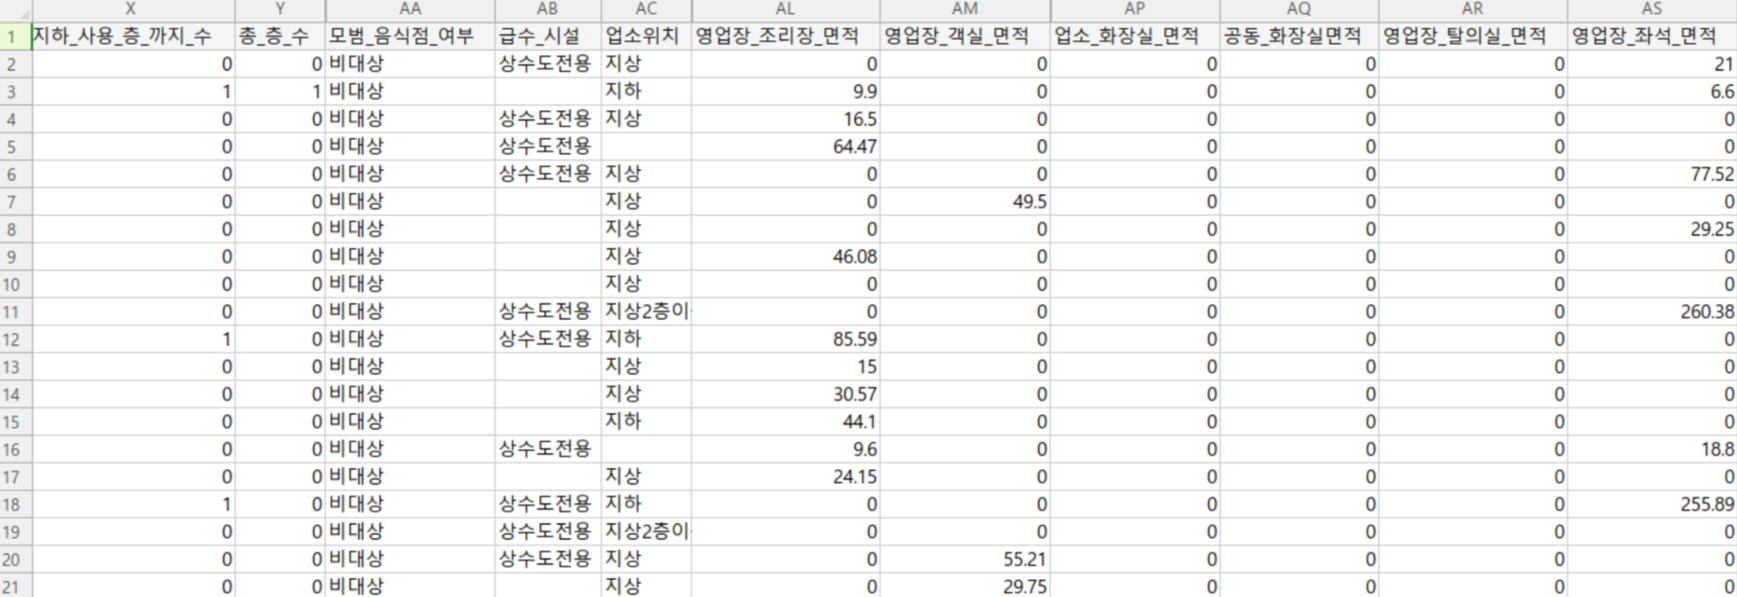Select row 11 header
1737x597 pixels.
tap(15, 311)
